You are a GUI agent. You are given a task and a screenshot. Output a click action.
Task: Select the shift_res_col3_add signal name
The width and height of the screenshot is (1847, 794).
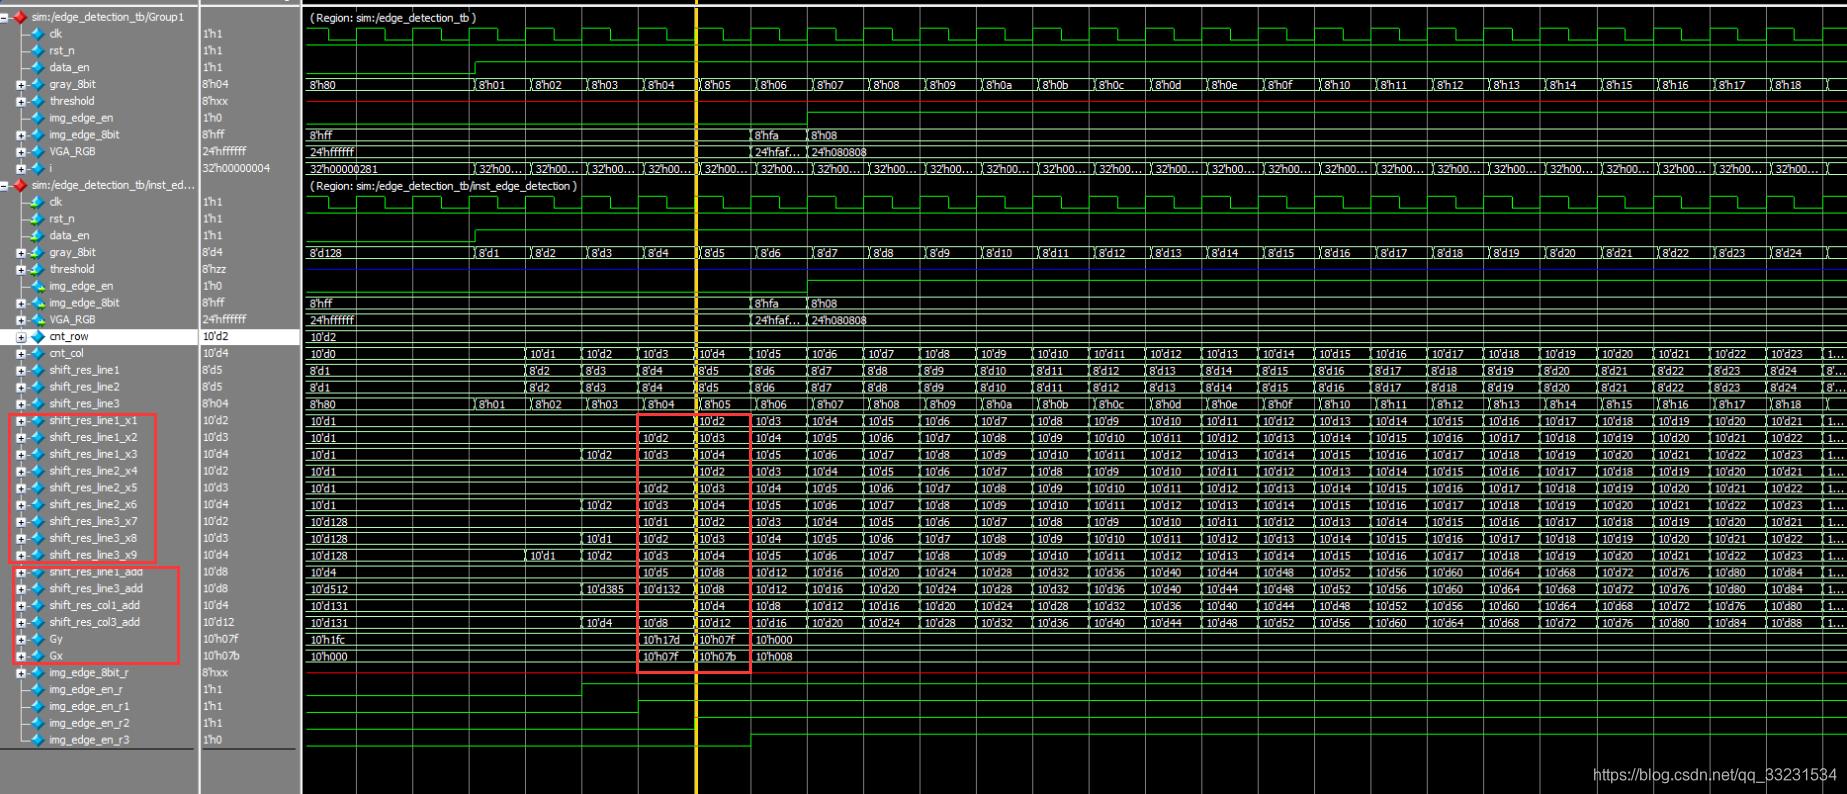pos(95,622)
